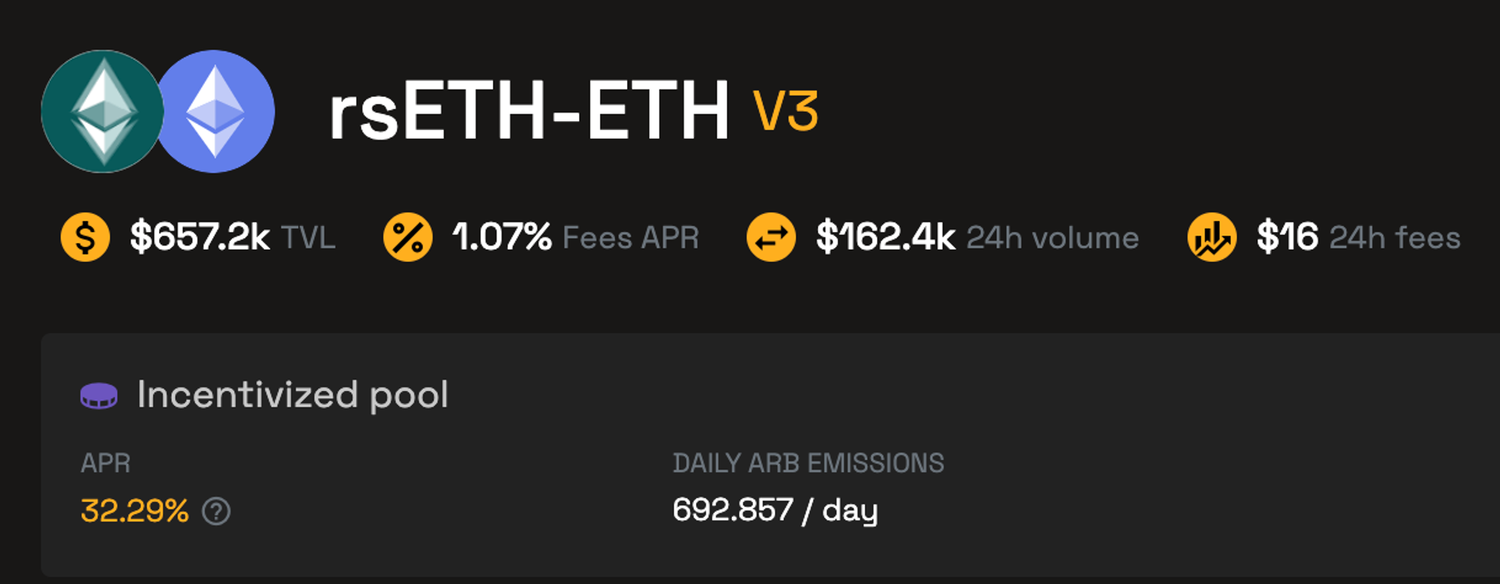Screen dimensions: 1500x584
Task: Click the rsETH-ETH pool title
Action: pyautogui.click(x=529, y=113)
